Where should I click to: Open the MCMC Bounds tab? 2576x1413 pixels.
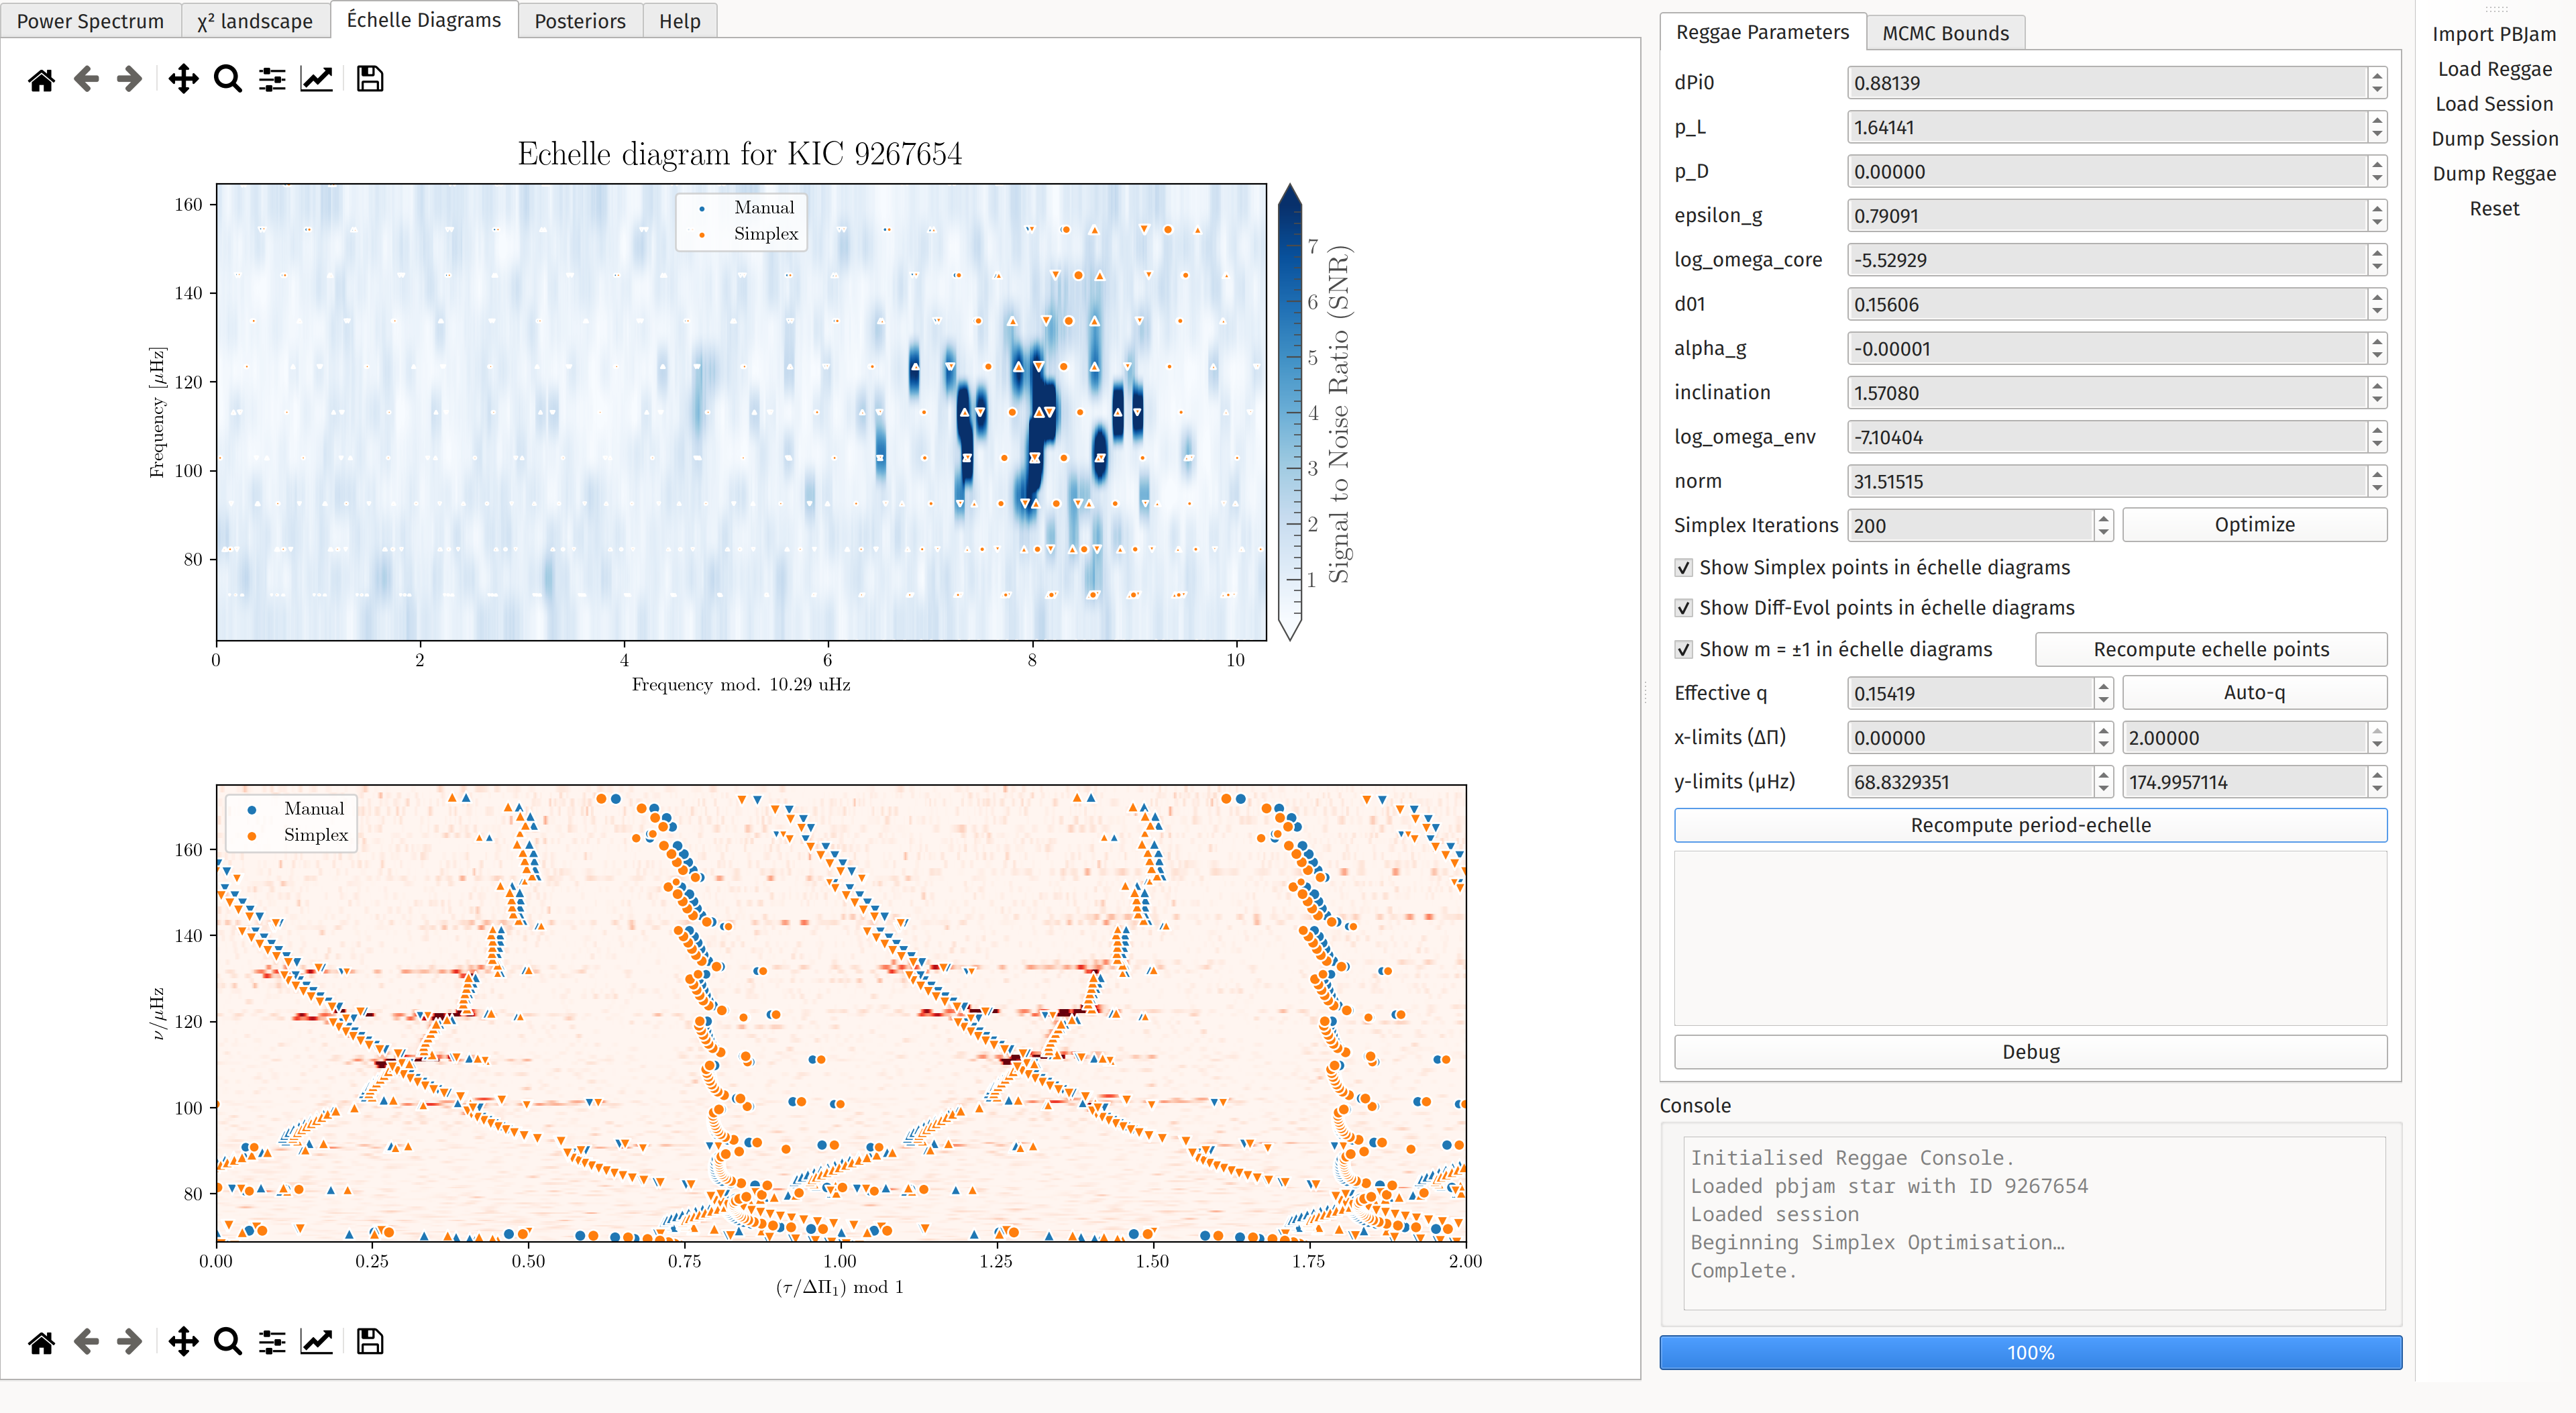[1944, 33]
